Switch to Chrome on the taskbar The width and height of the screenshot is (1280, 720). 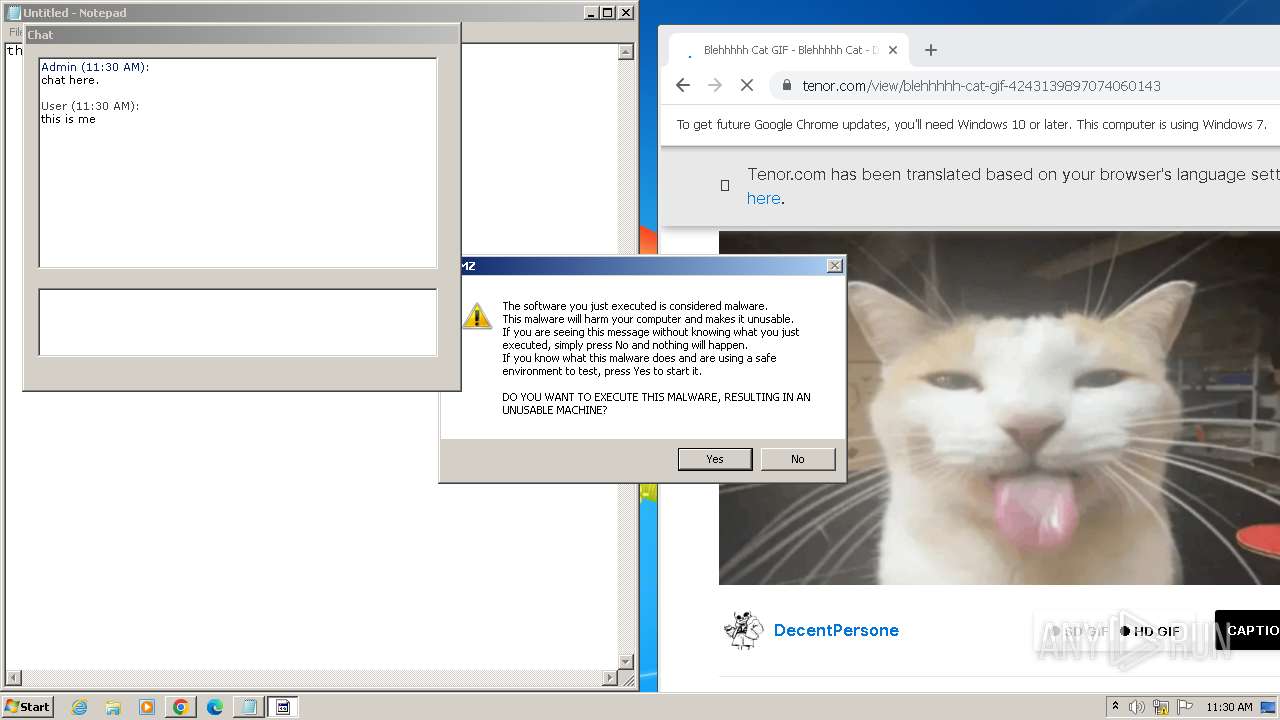click(x=181, y=707)
